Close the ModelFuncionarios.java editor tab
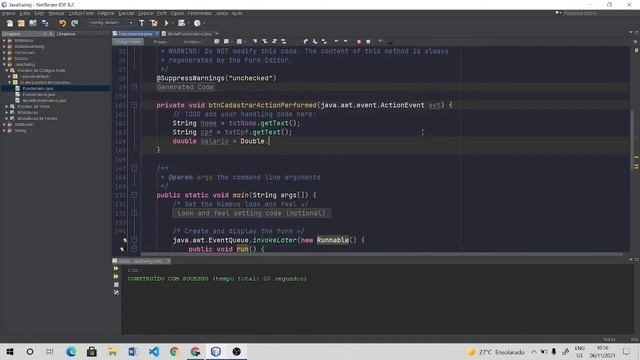640x360 pixels. point(217,34)
